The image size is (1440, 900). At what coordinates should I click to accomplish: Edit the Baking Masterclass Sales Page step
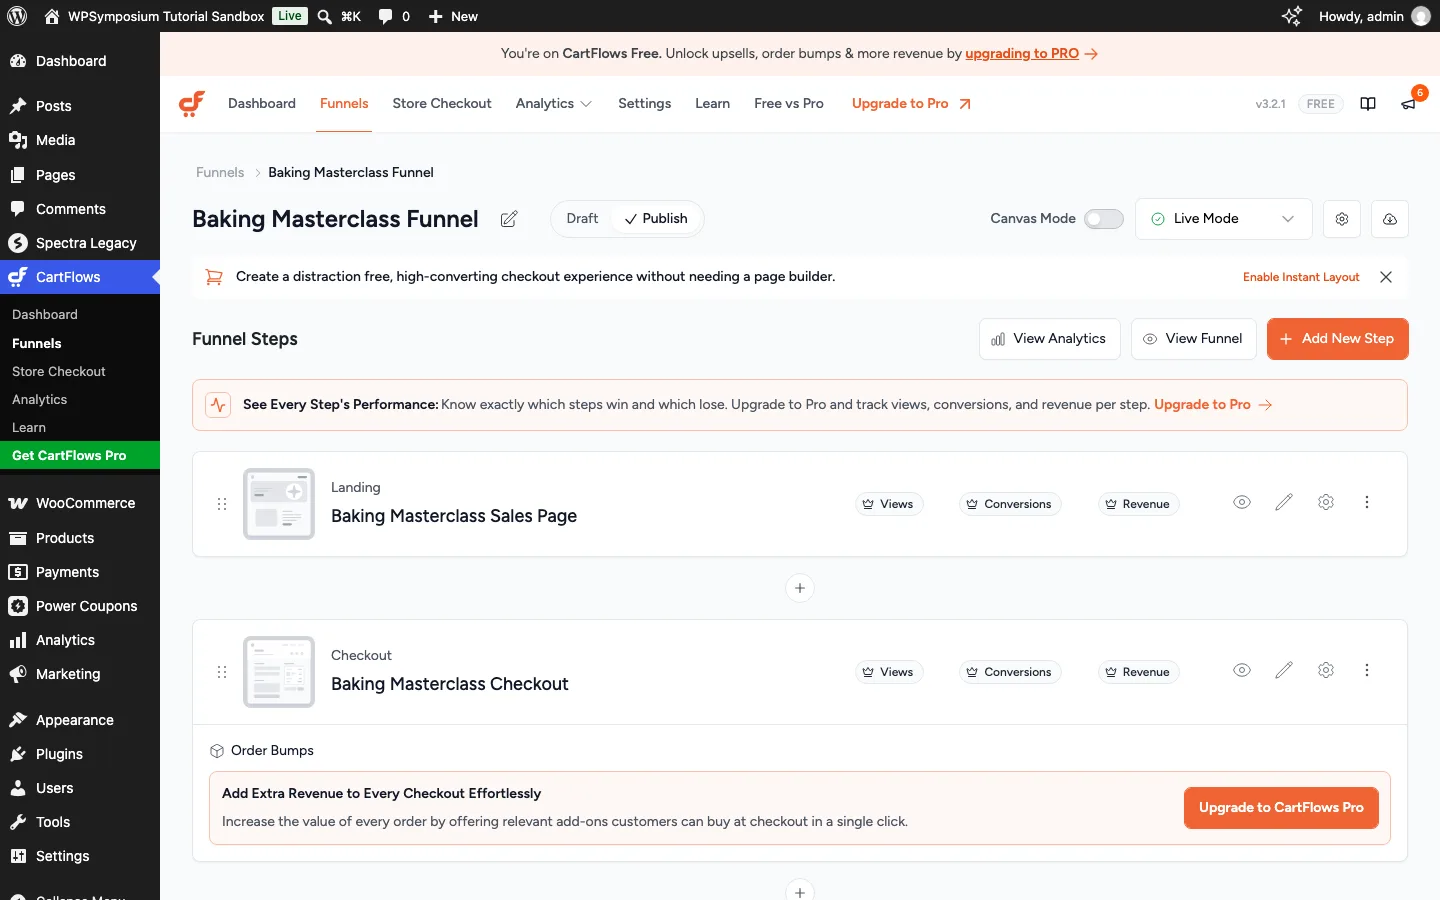pos(1284,503)
